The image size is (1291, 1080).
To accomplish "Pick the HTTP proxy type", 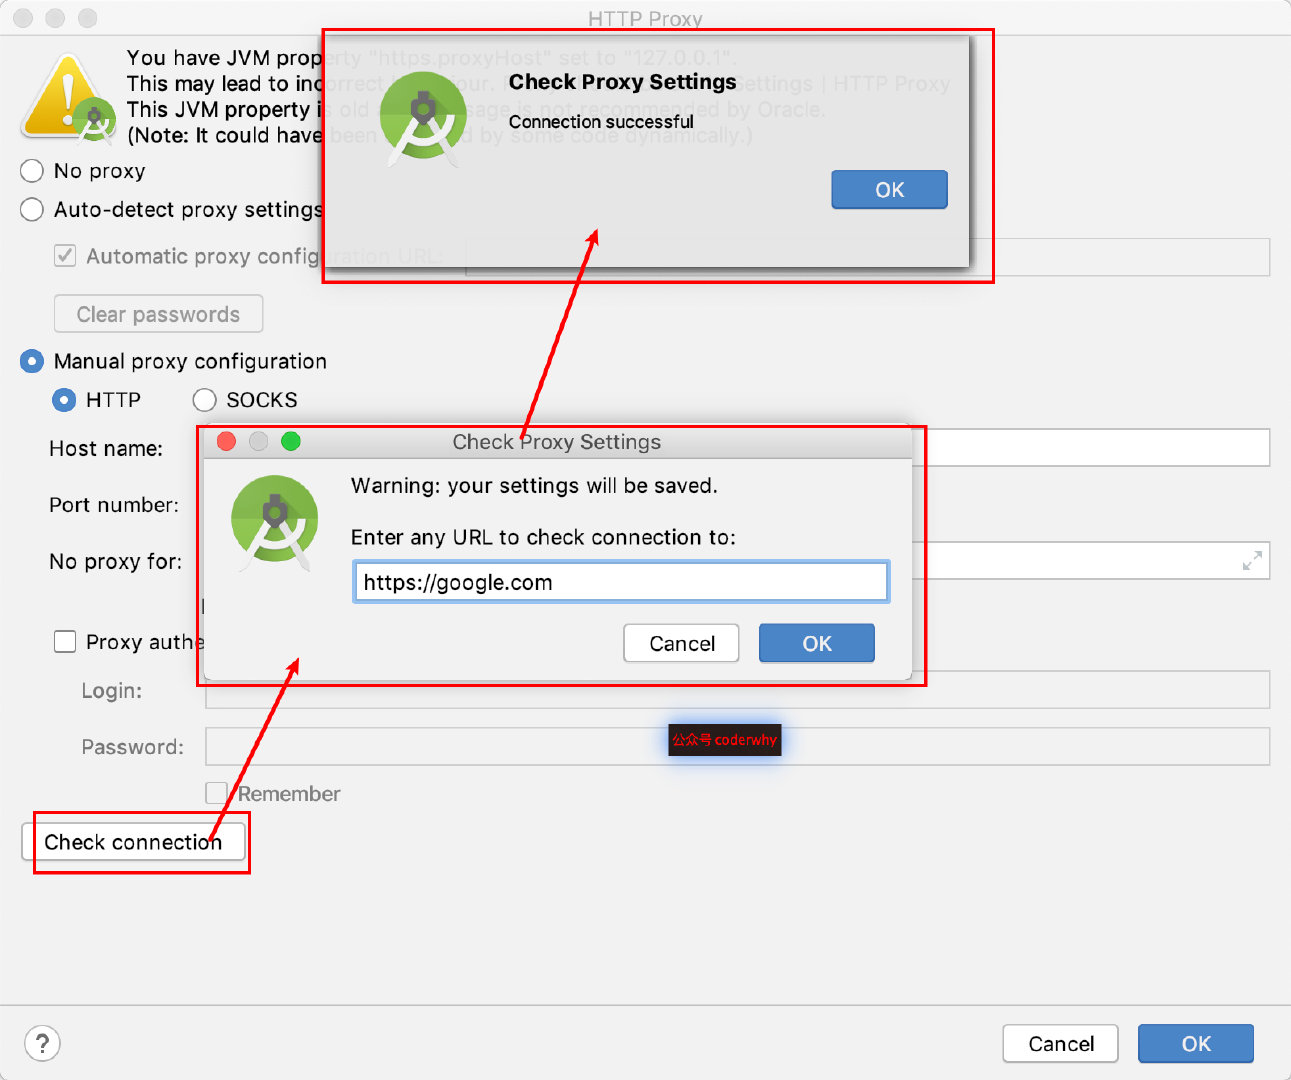I will pyautogui.click(x=64, y=400).
